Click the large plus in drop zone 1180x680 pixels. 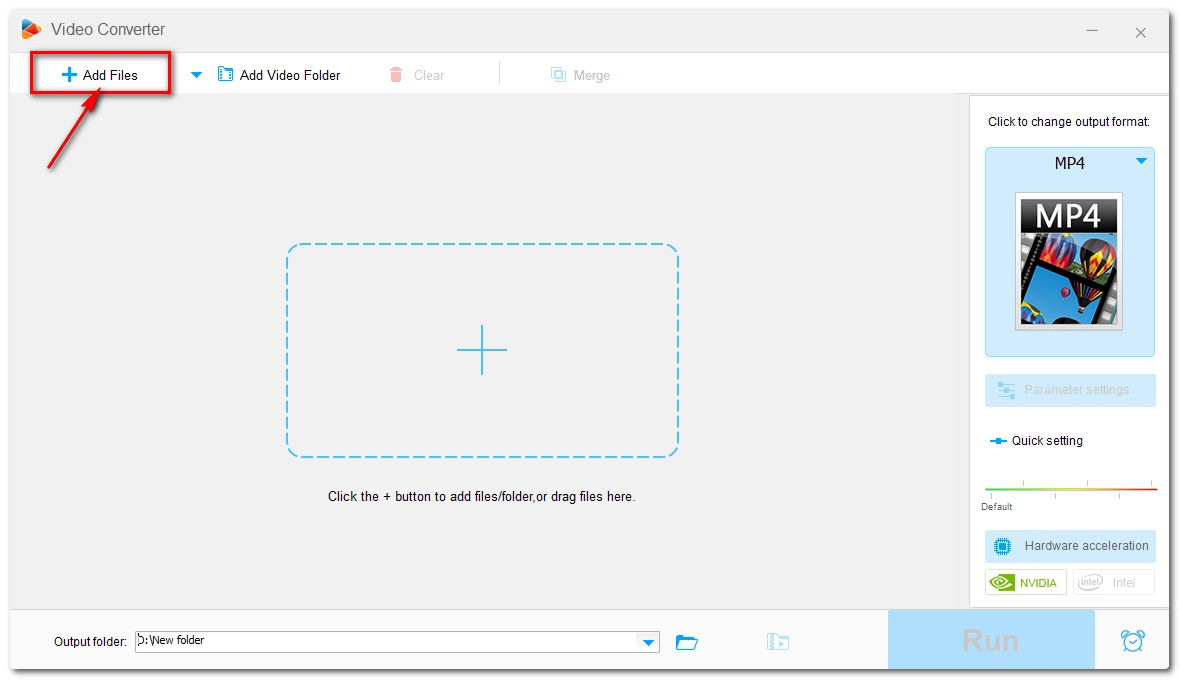click(x=482, y=350)
